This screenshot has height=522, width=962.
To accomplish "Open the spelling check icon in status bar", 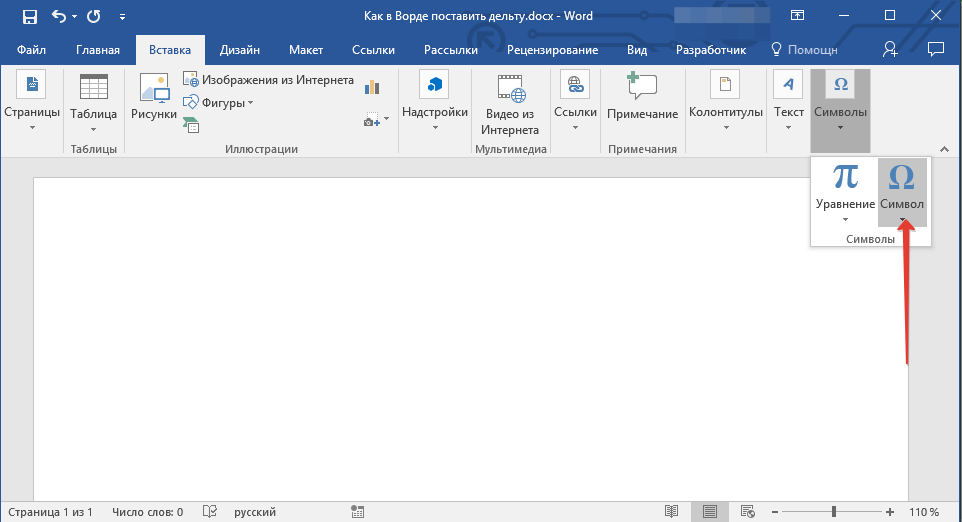I will click(210, 512).
